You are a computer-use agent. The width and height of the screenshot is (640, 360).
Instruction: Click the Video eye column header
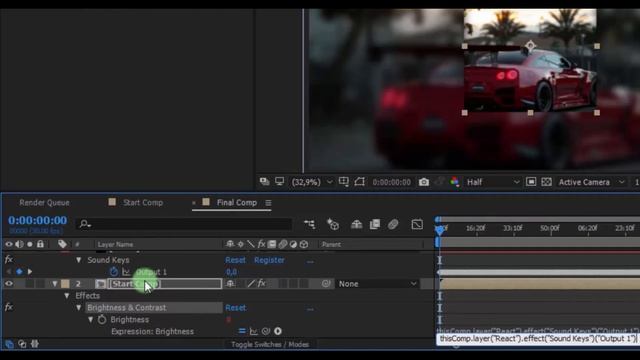point(9,244)
